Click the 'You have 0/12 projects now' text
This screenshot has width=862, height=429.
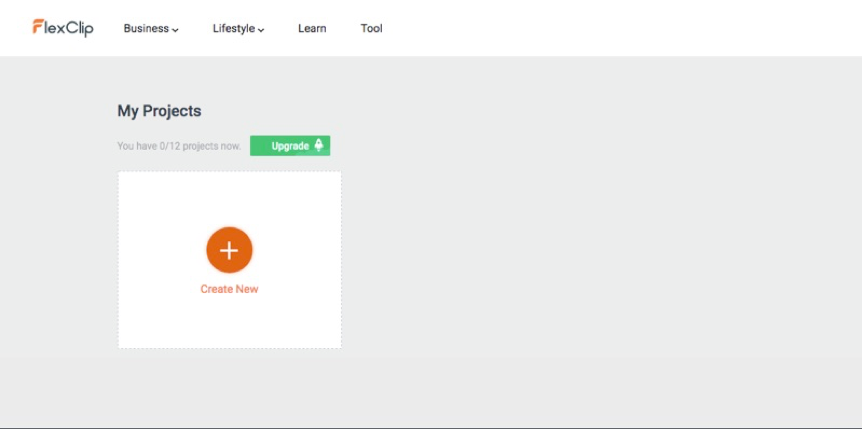[x=179, y=146]
